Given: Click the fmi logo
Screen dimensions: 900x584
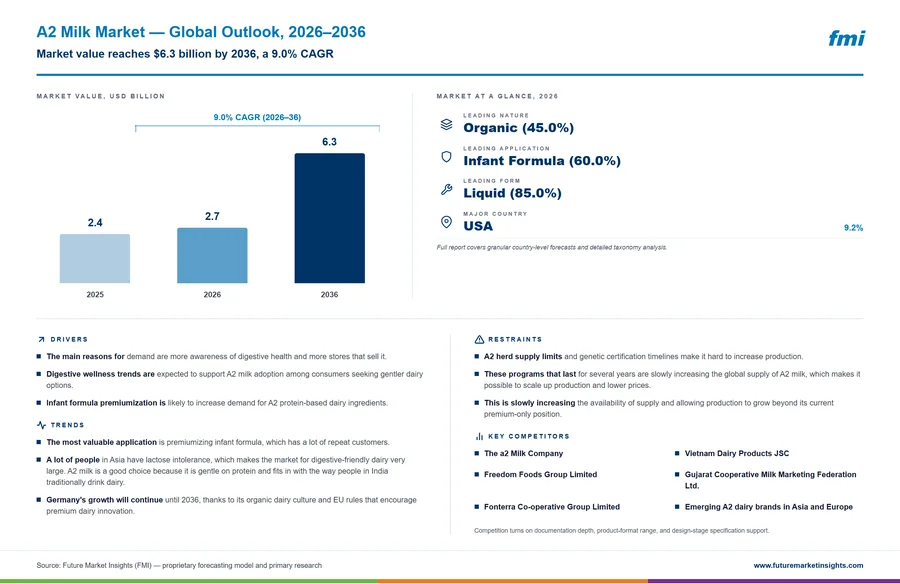Looking at the screenshot, I should pyautogui.click(x=846, y=38).
